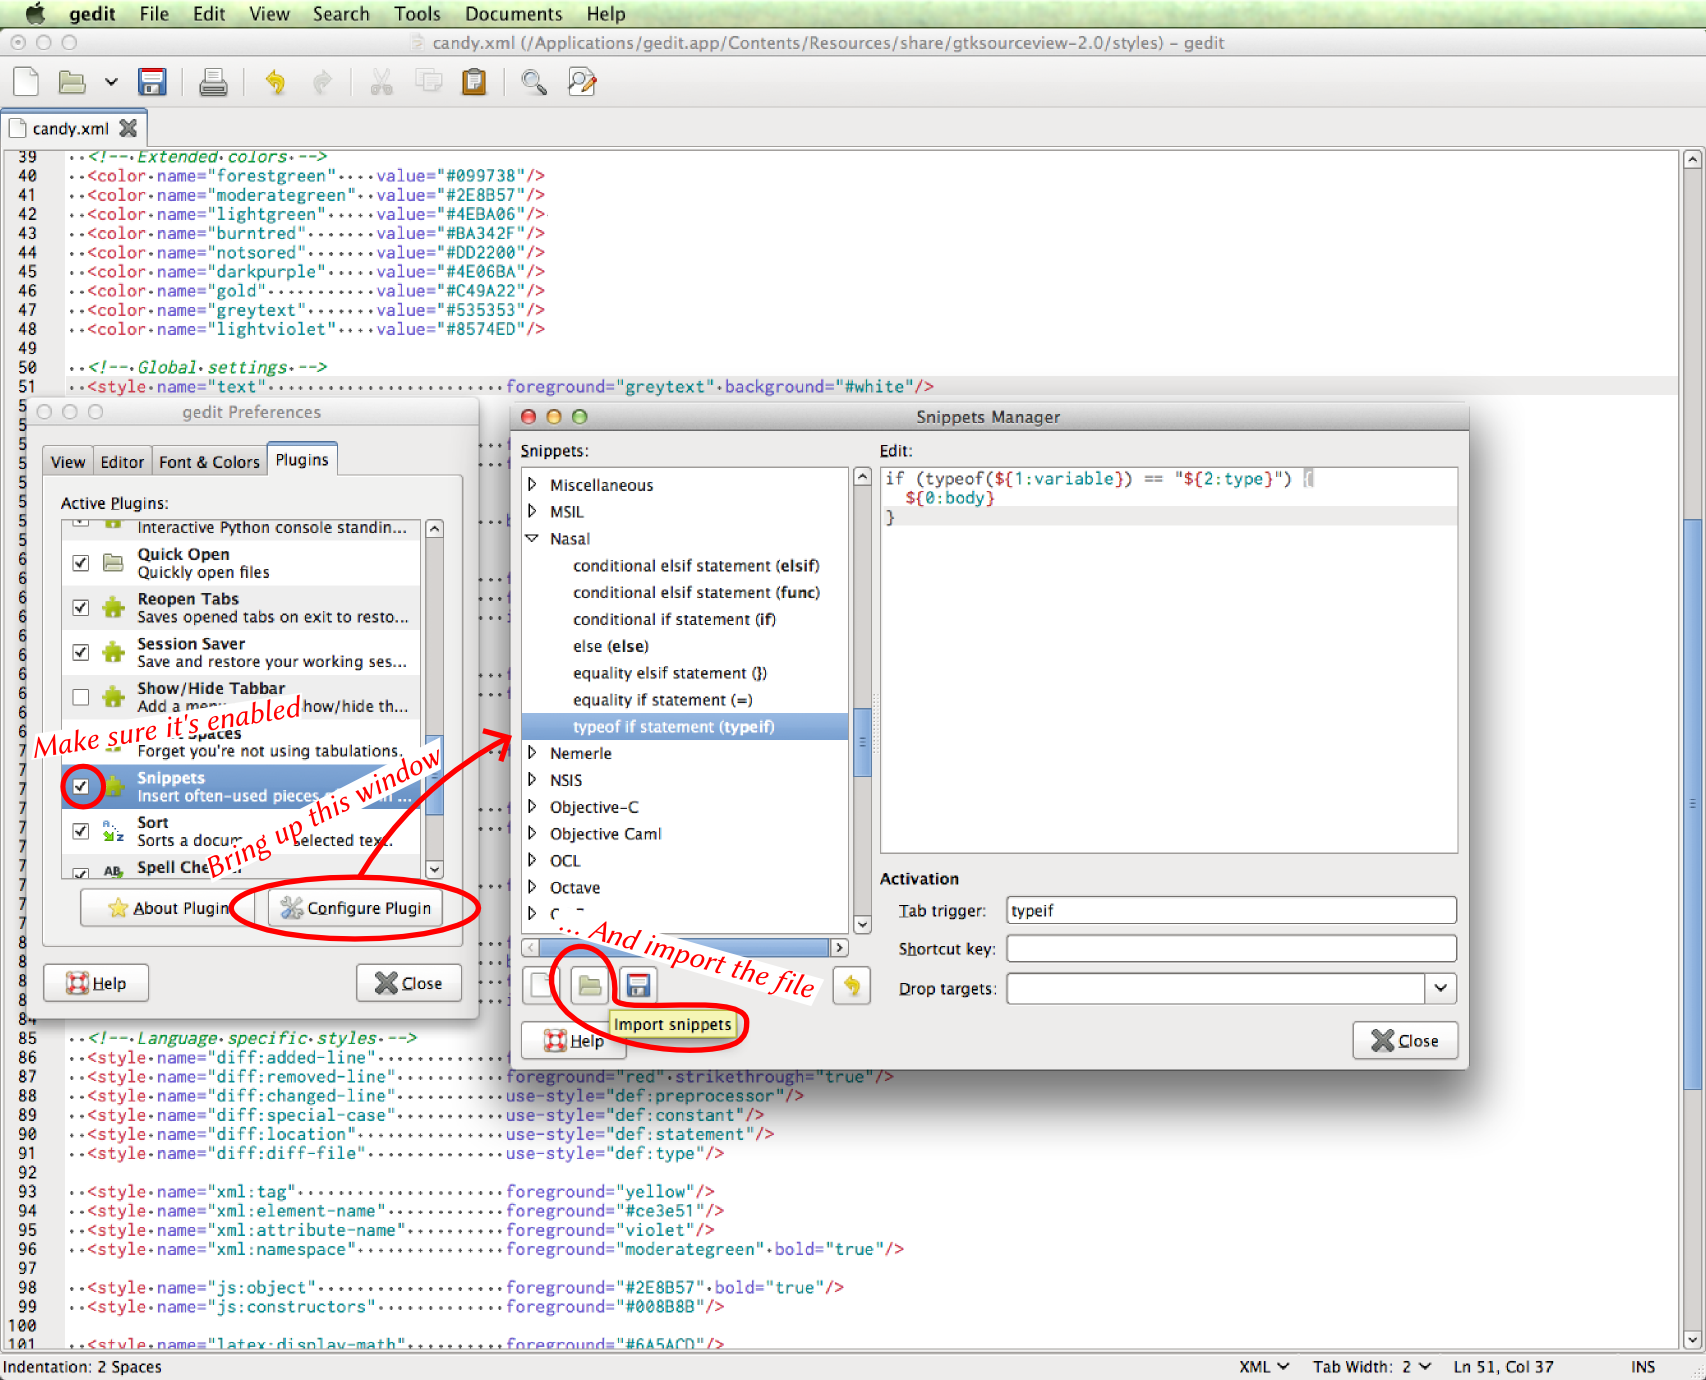
Task: Expand the Octave snippets group
Action: point(532,887)
